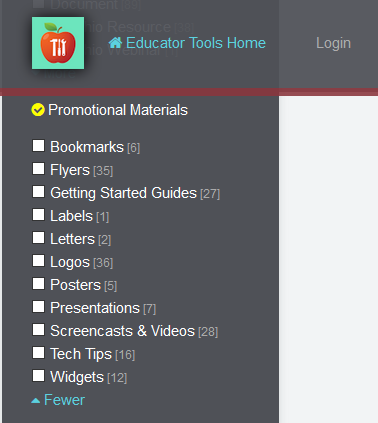Image resolution: width=378 pixels, height=423 pixels.
Task: Toggle the Widgets checkbox
Action: point(38,376)
